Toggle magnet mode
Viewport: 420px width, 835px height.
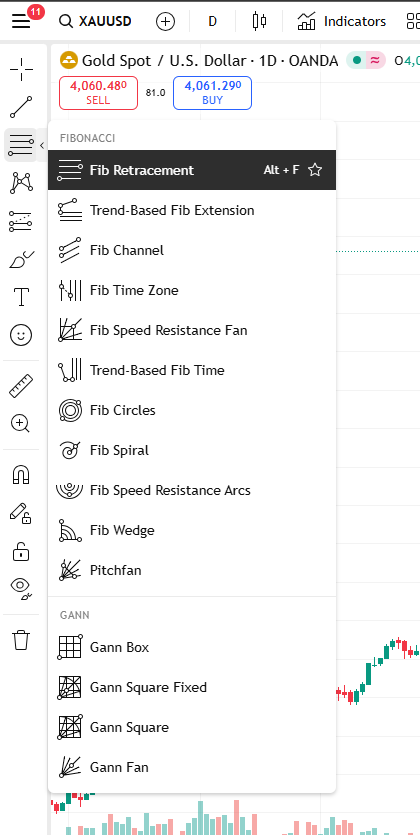click(21, 474)
